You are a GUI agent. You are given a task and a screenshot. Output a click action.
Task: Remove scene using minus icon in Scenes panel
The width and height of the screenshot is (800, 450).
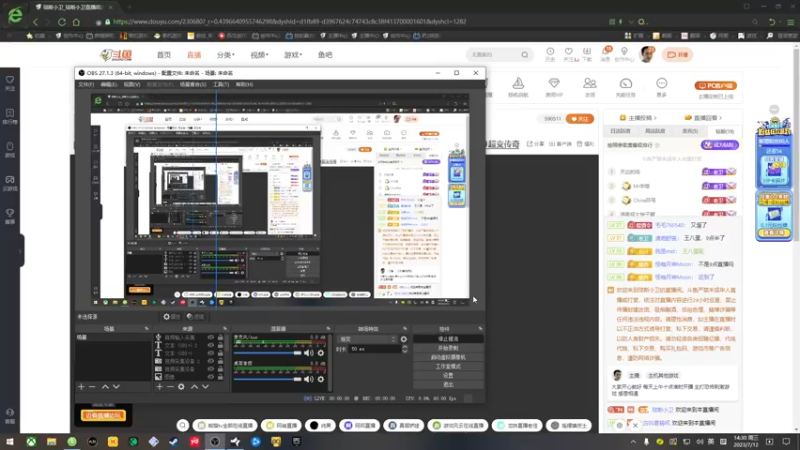[x=92, y=387]
